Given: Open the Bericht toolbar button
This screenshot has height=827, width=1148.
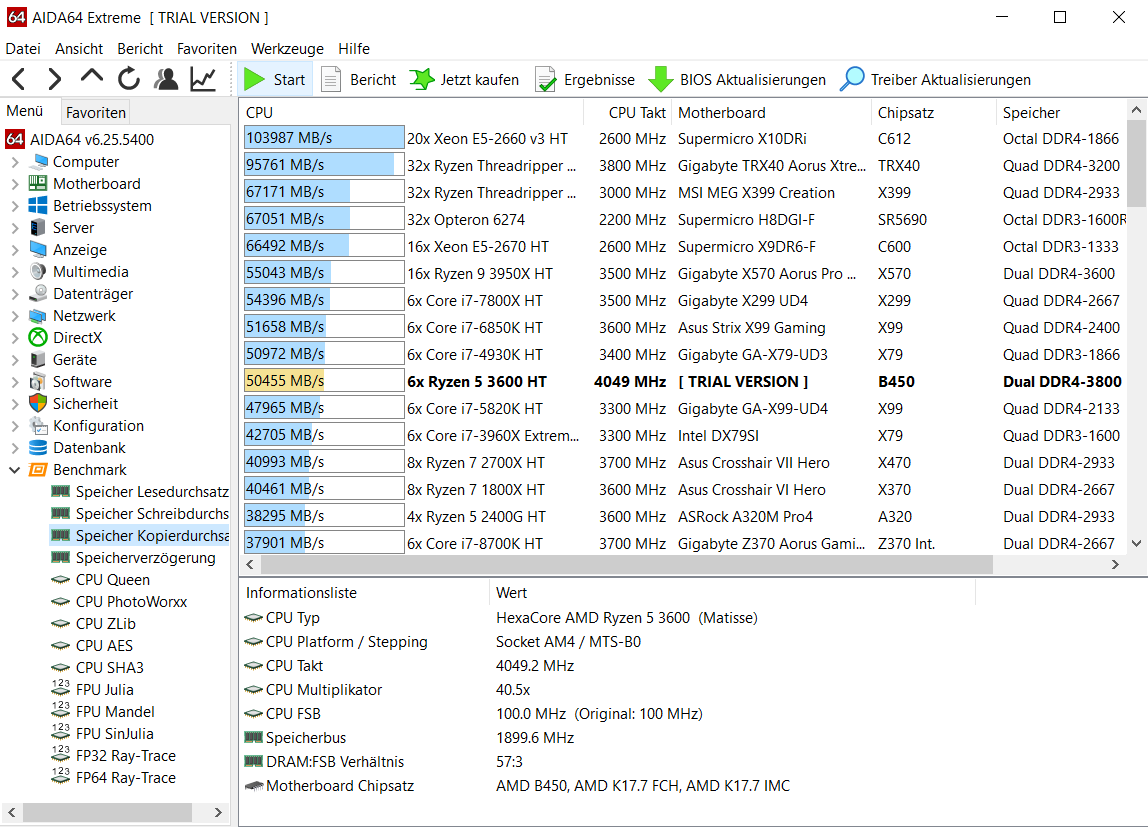Looking at the screenshot, I should pyautogui.click(x=359, y=79).
